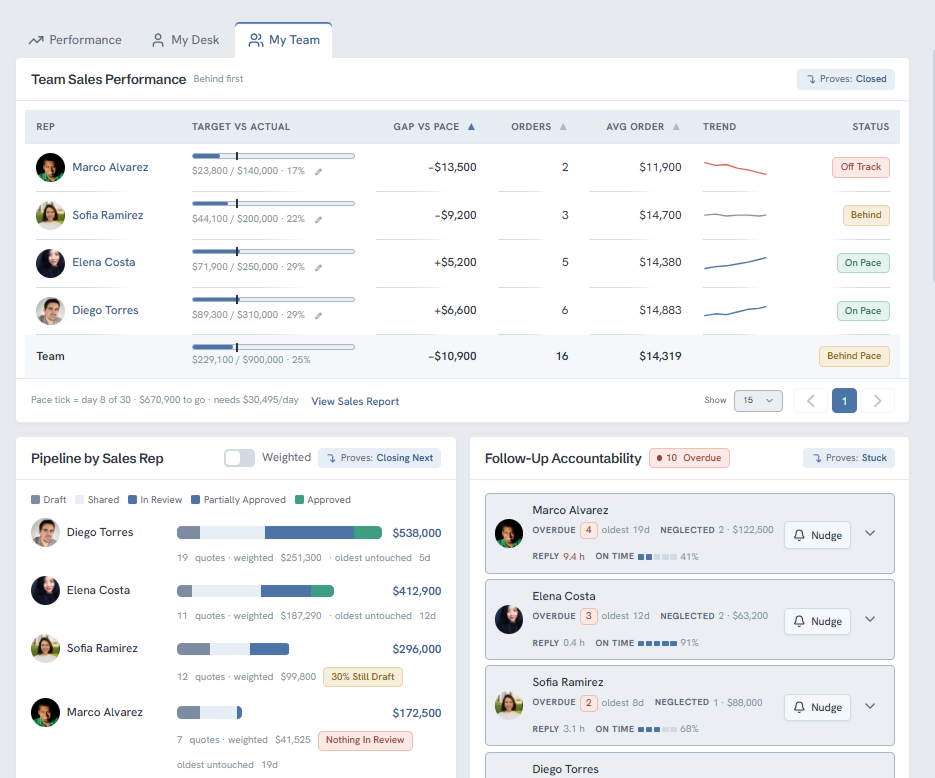Click the In Review legend swatch
The image size is (935, 778).
(x=132, y=500)
